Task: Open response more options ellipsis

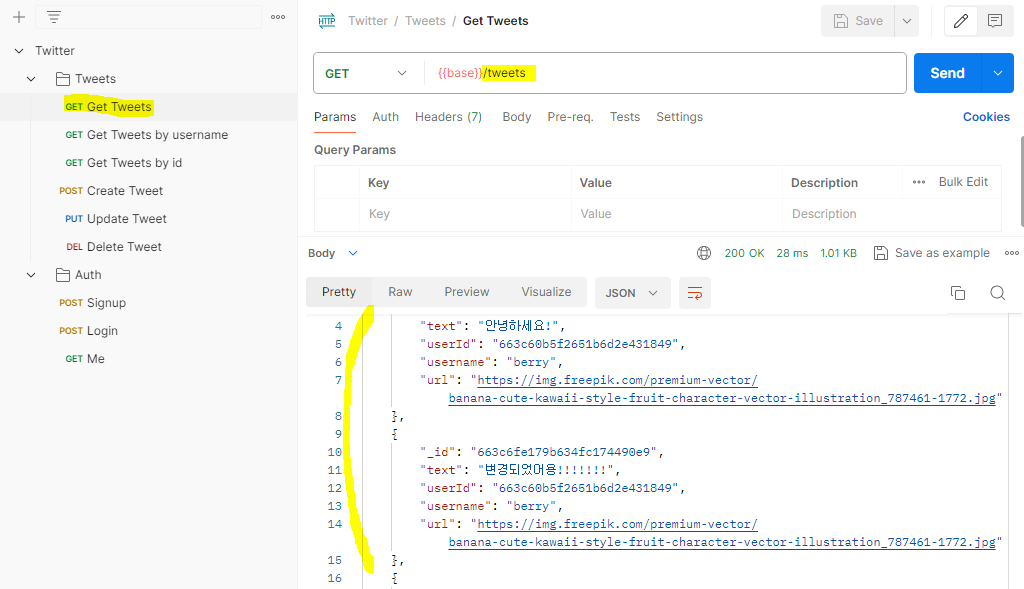Action: [x=1012, y=253]
